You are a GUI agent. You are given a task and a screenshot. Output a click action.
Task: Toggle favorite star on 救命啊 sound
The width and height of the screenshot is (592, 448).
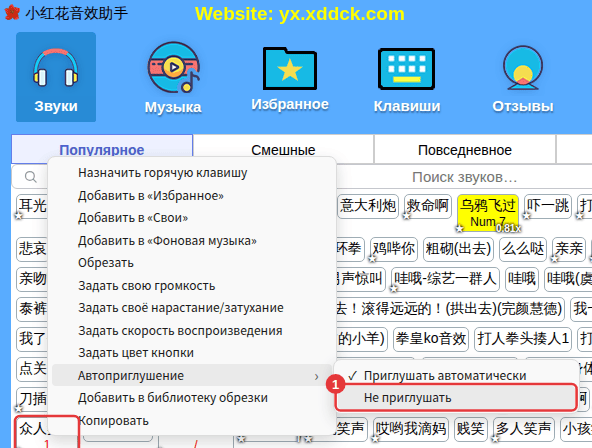[x=406, y=216]
